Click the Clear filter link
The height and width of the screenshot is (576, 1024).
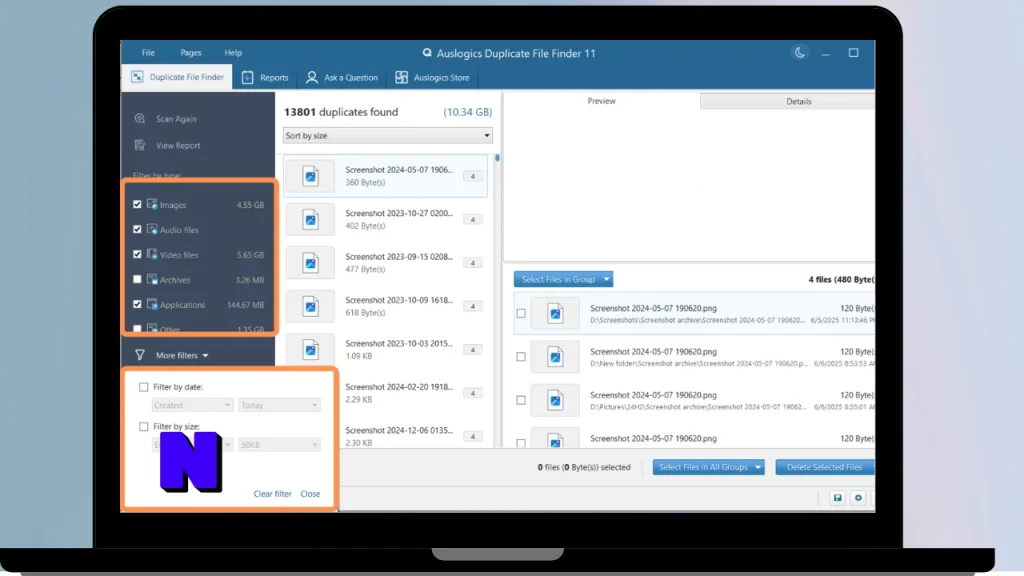(272, 494)
